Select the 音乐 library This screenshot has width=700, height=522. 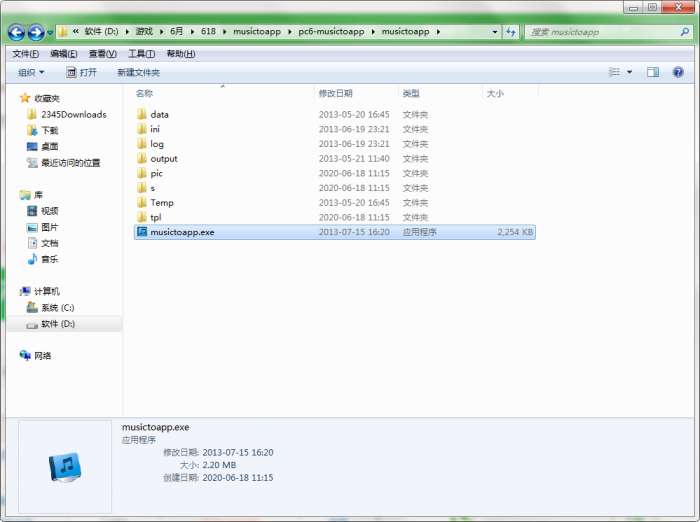pyautogui.click(x=50, y=259)
